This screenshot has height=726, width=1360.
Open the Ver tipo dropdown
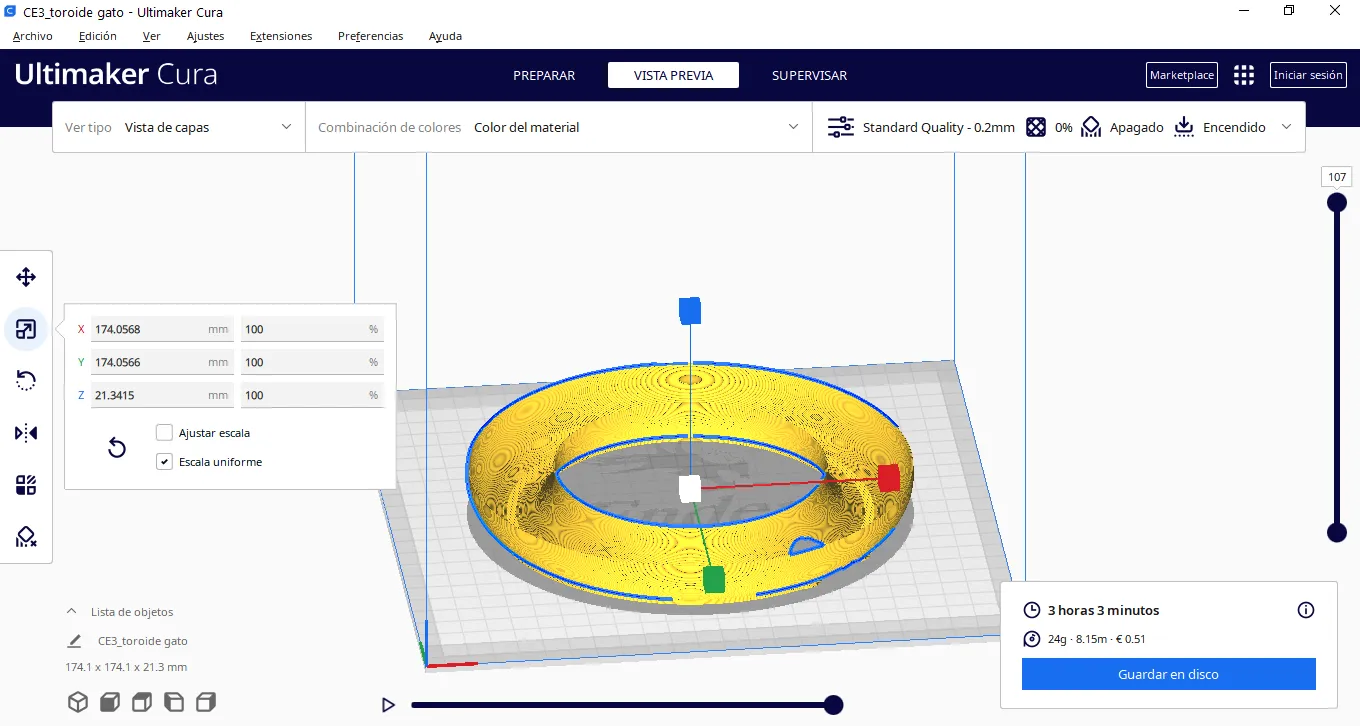pos(179,127)
